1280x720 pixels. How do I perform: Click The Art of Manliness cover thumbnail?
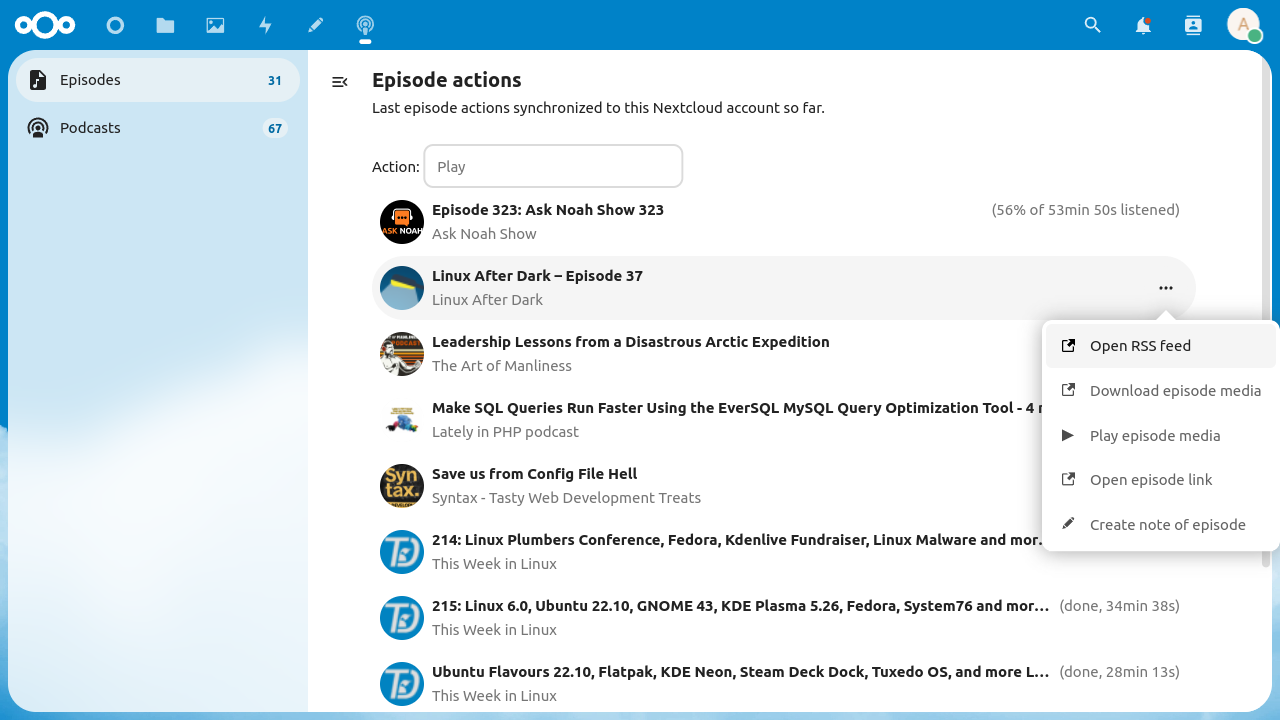pyautogui.click(x=402, y=354)
